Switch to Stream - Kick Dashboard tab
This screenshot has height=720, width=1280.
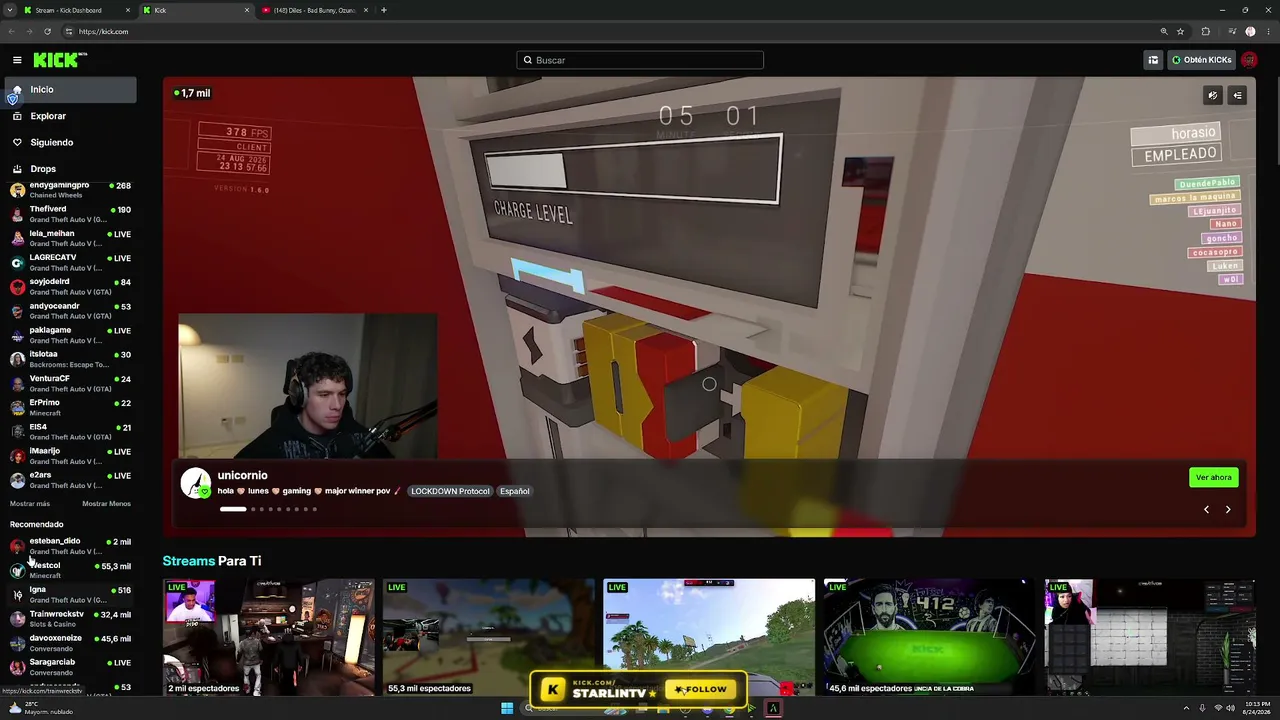coord(77,10)
